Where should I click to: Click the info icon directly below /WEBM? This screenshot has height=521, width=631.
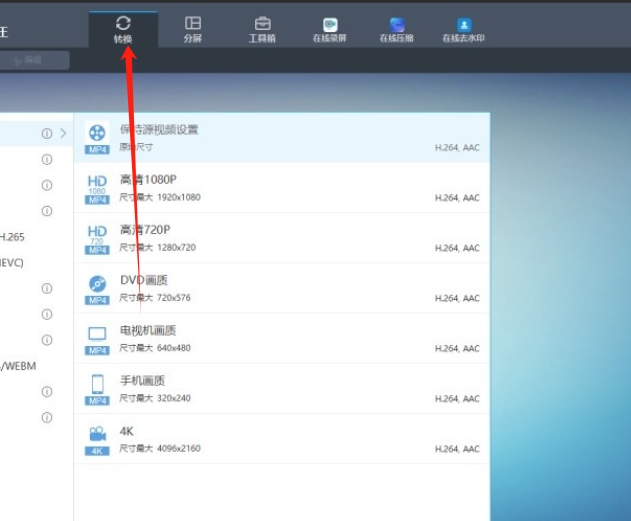click(x=47, y=391)
